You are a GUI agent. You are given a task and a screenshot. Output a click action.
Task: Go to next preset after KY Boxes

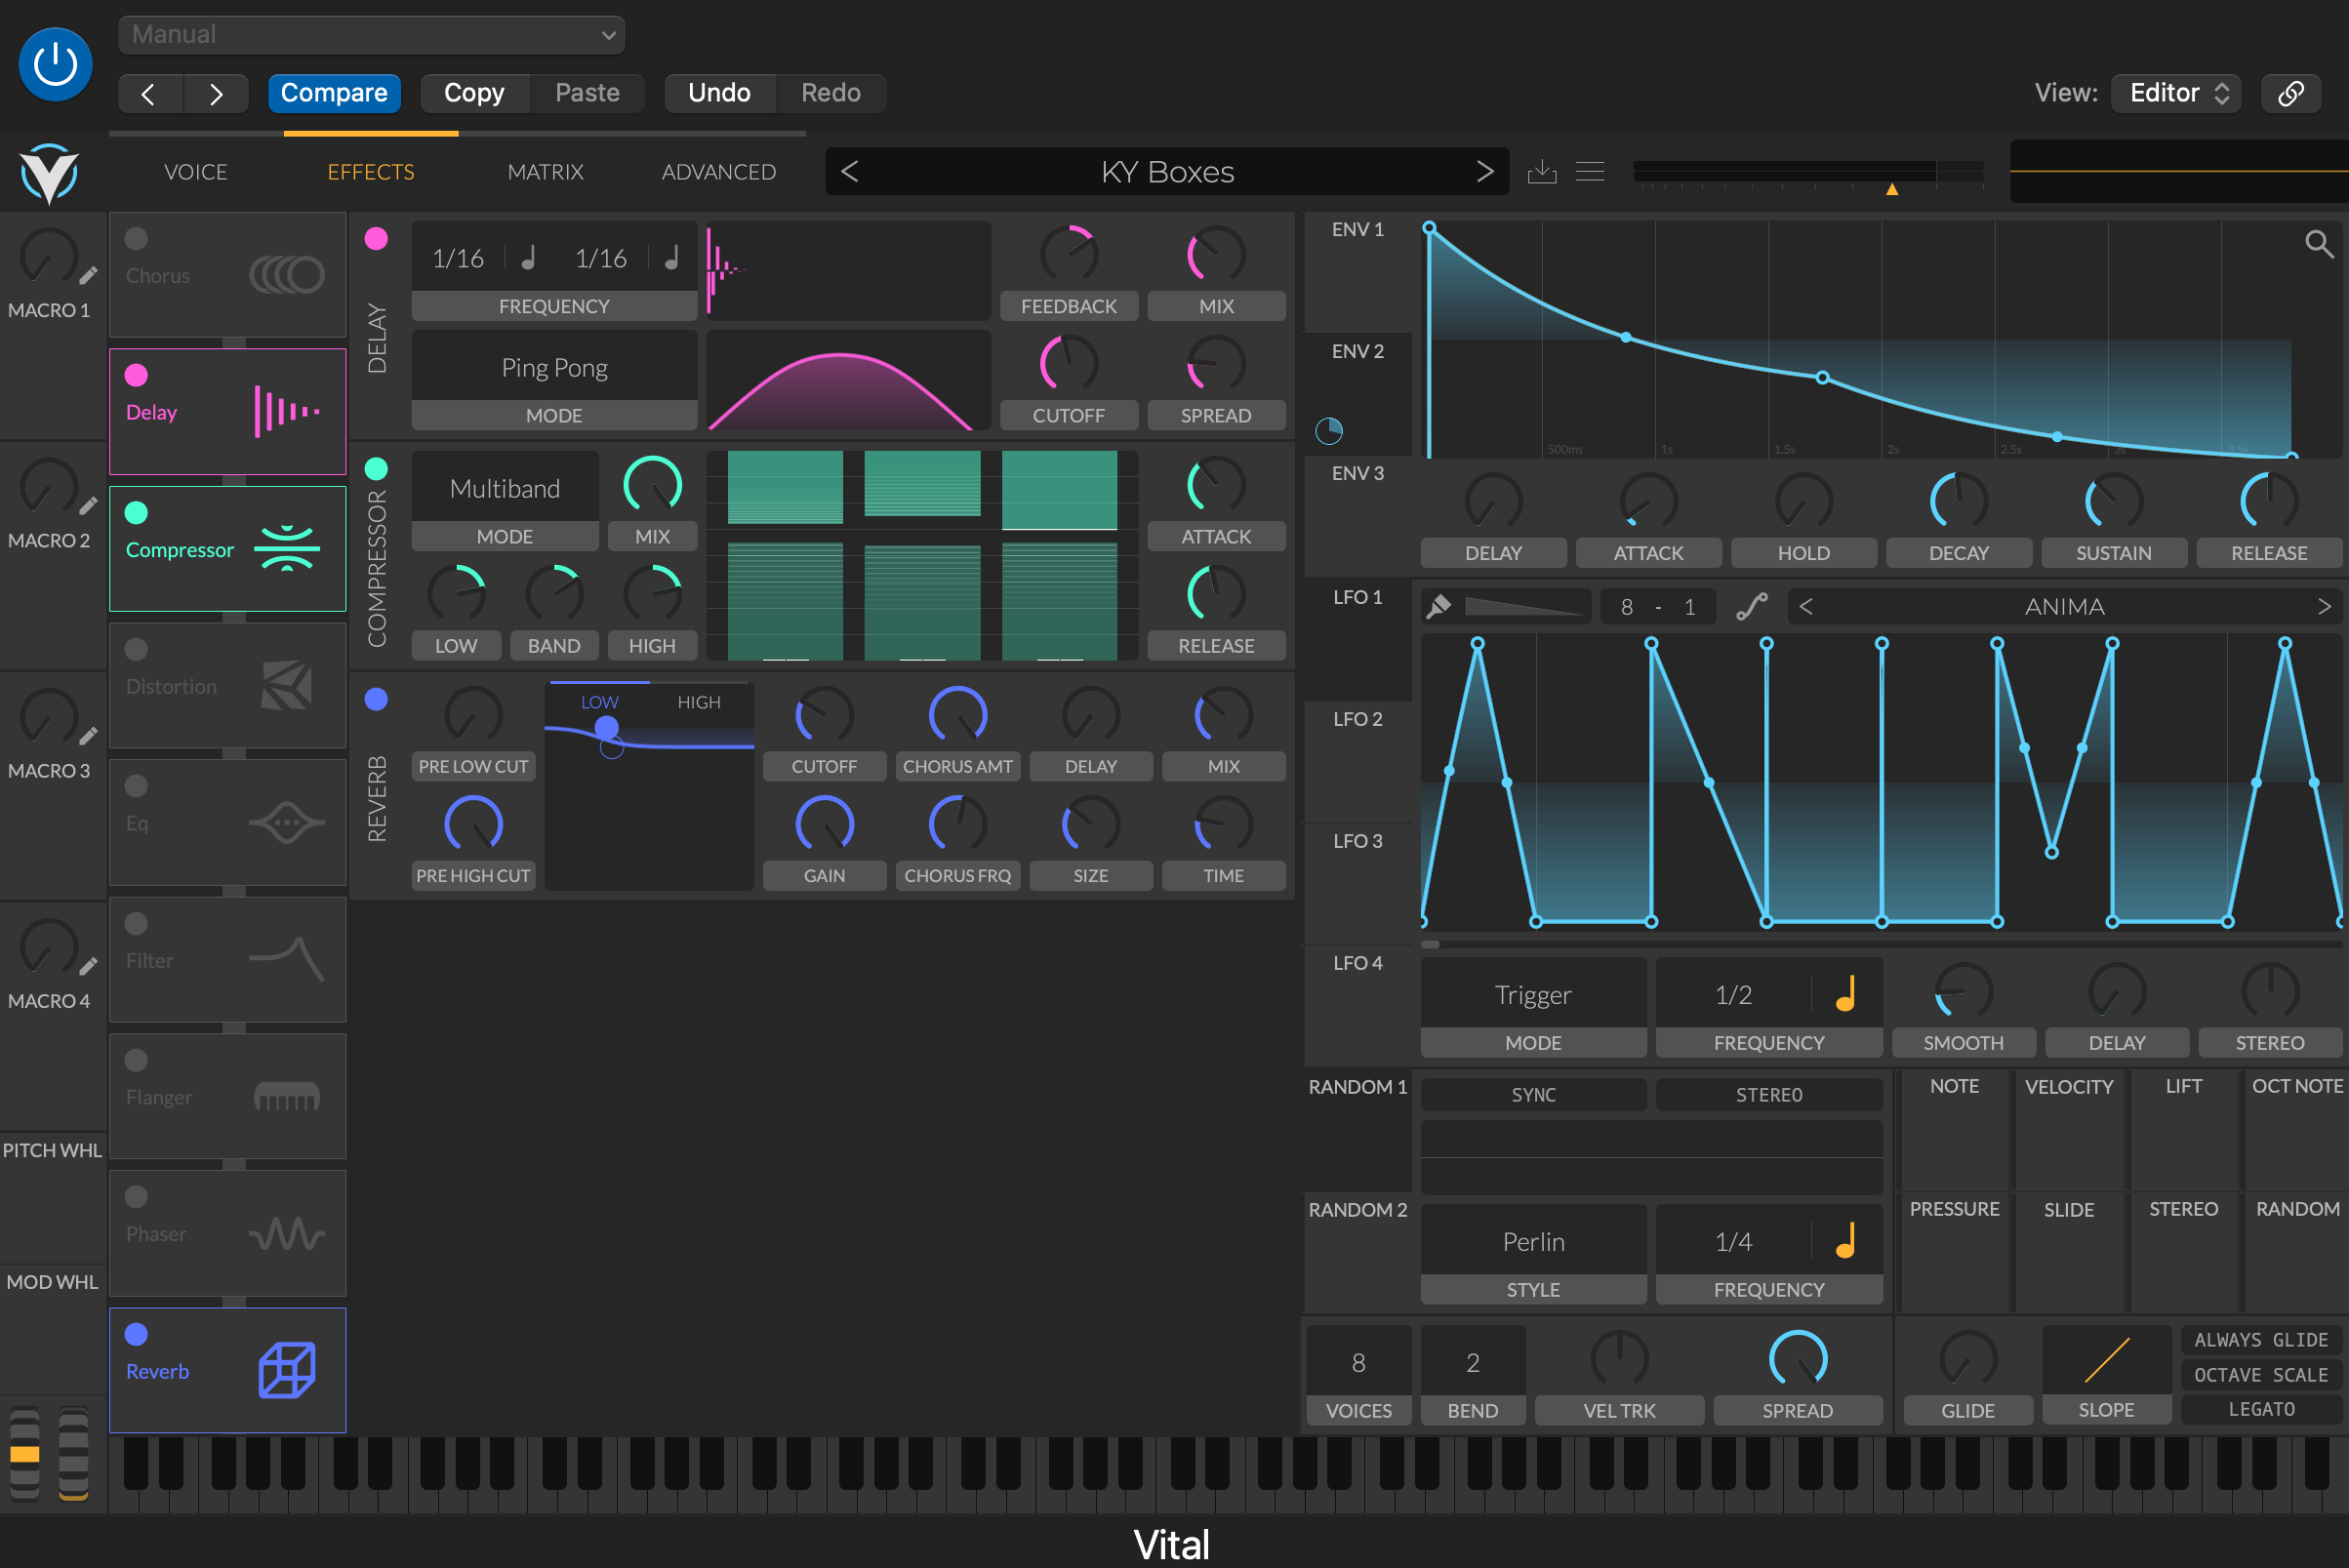1484,172
